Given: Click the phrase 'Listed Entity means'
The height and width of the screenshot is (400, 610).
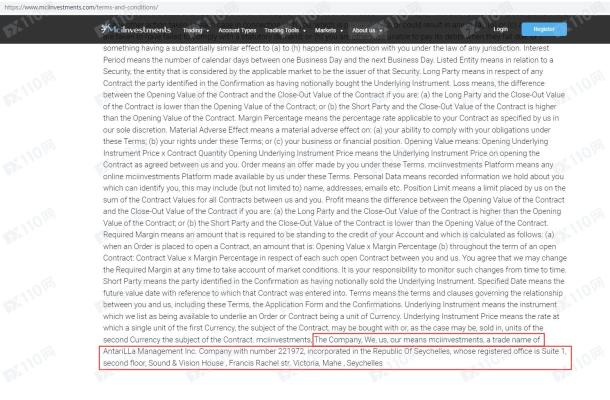Looking at the screenshot, I should (469, 60).
